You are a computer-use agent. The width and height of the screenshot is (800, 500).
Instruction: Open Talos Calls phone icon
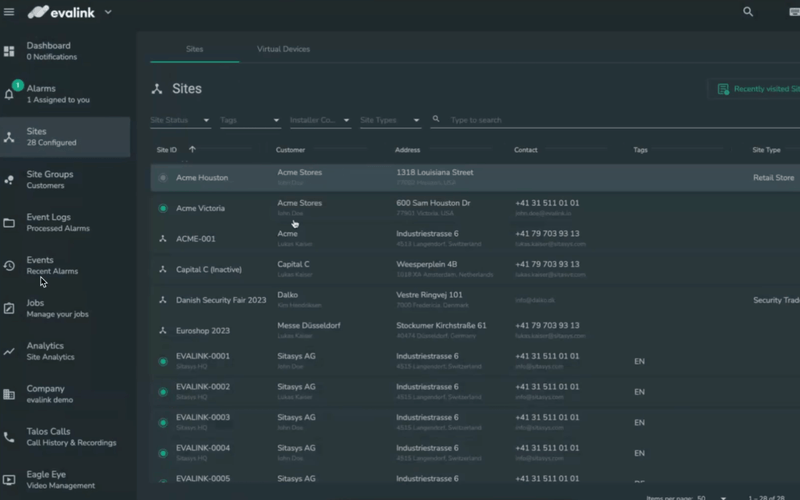click(x=10, y=437)
